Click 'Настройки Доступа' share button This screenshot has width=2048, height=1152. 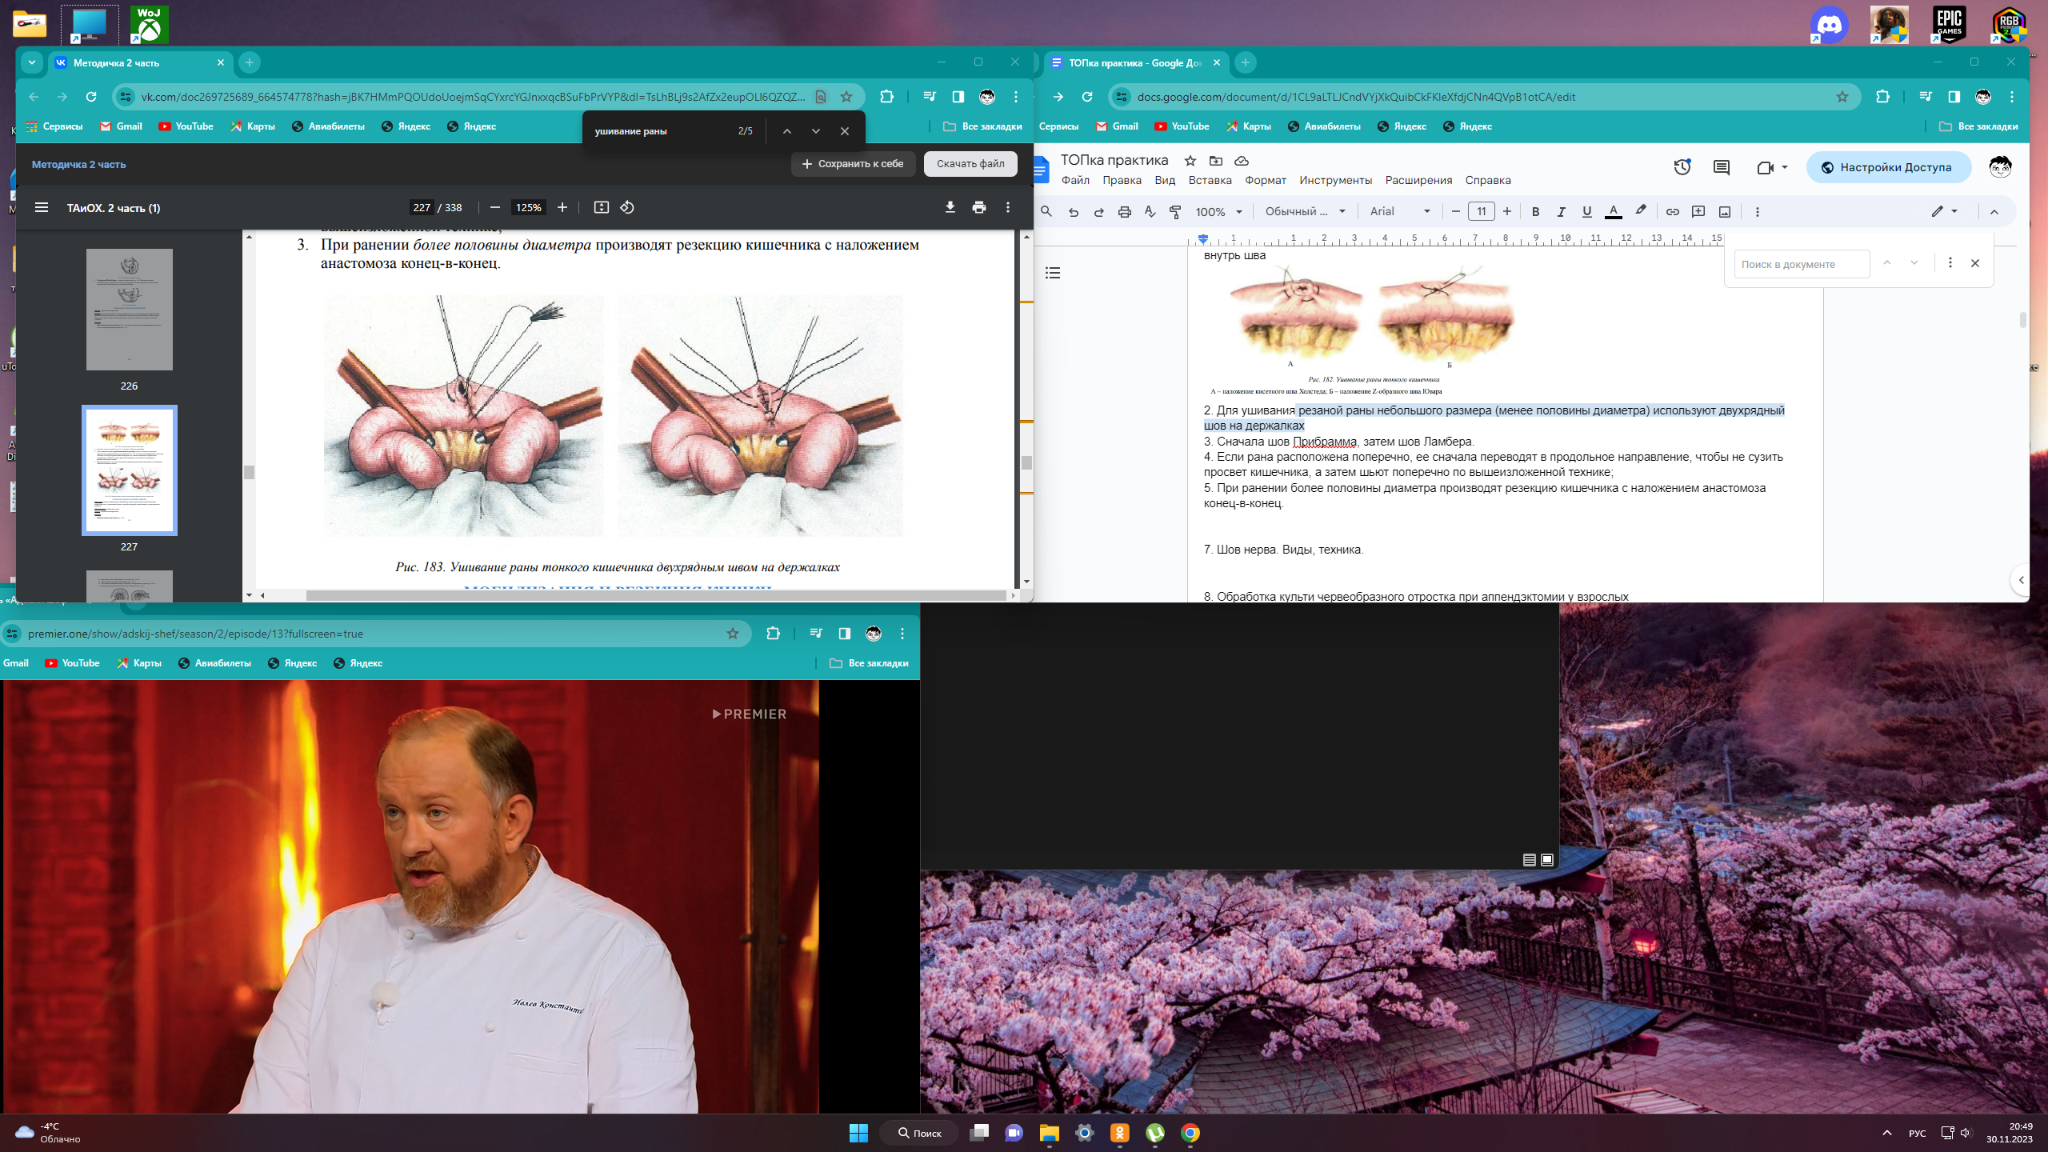click(1888, 167)
